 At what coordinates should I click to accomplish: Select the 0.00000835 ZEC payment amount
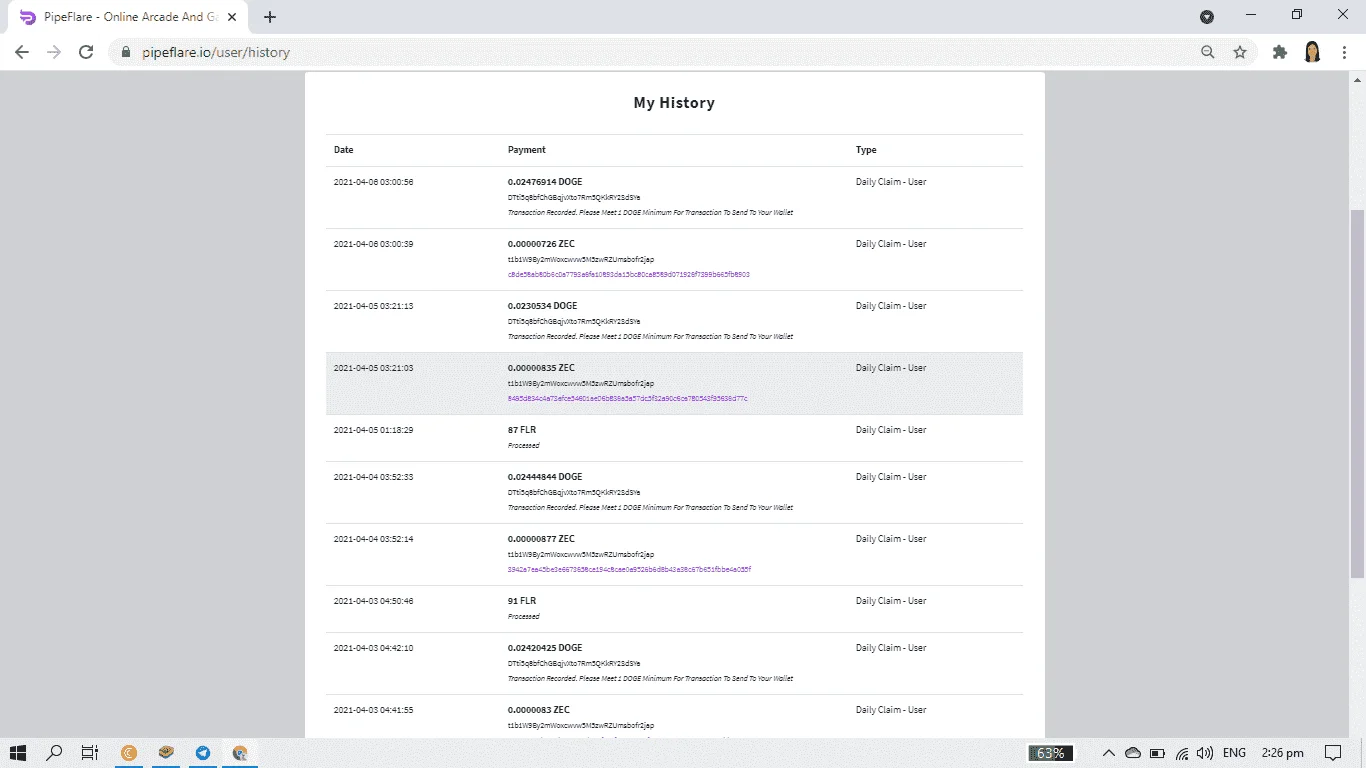541,368
